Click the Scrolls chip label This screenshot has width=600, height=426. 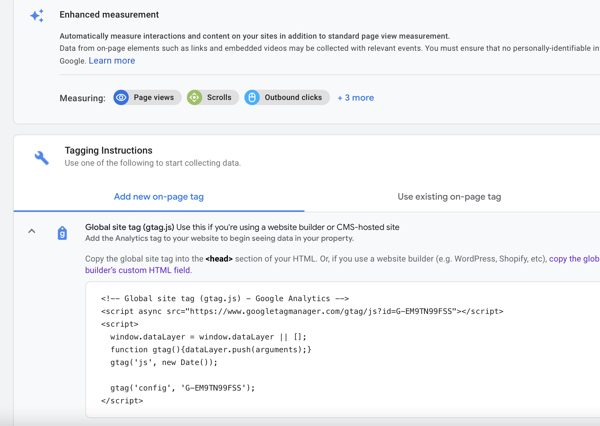pyautogui.click(x=219, y=98)
